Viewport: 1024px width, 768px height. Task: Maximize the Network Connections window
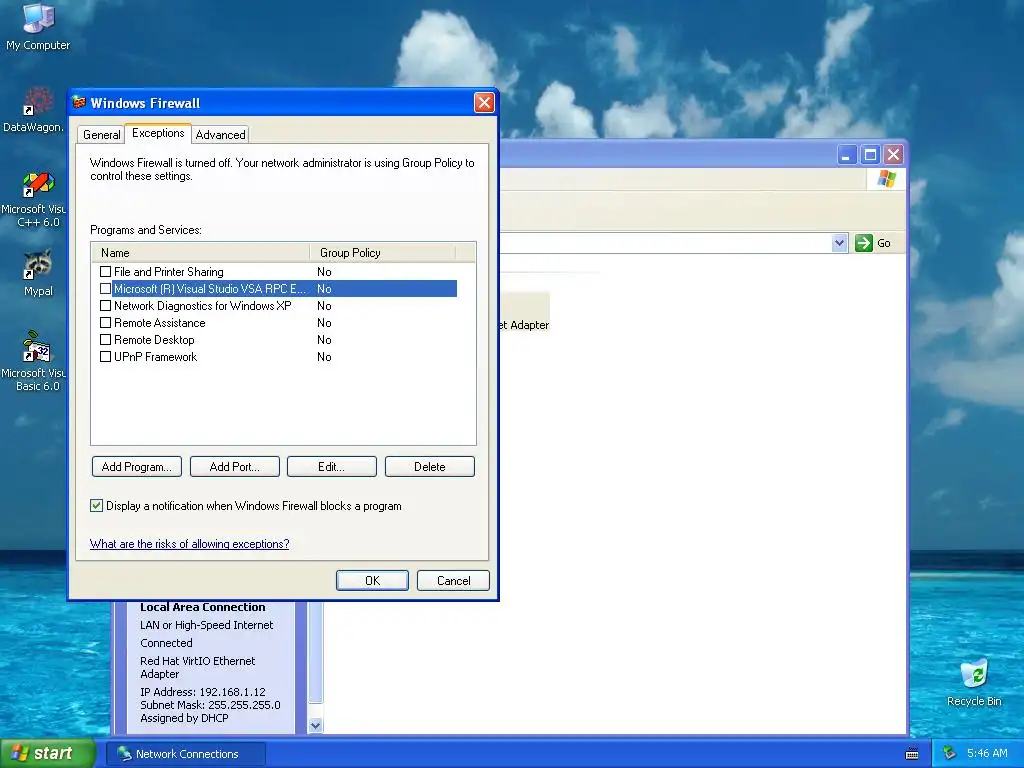pos(870,155)
